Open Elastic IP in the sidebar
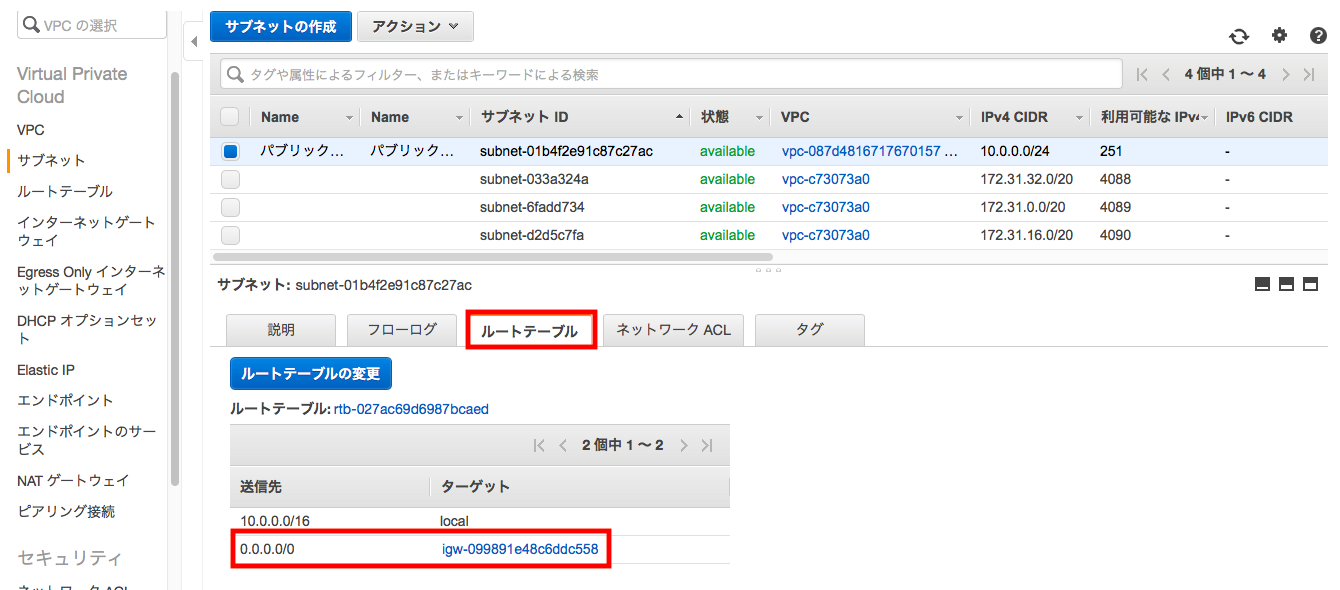Screen dimensions: 1340x590 [46, 370]
